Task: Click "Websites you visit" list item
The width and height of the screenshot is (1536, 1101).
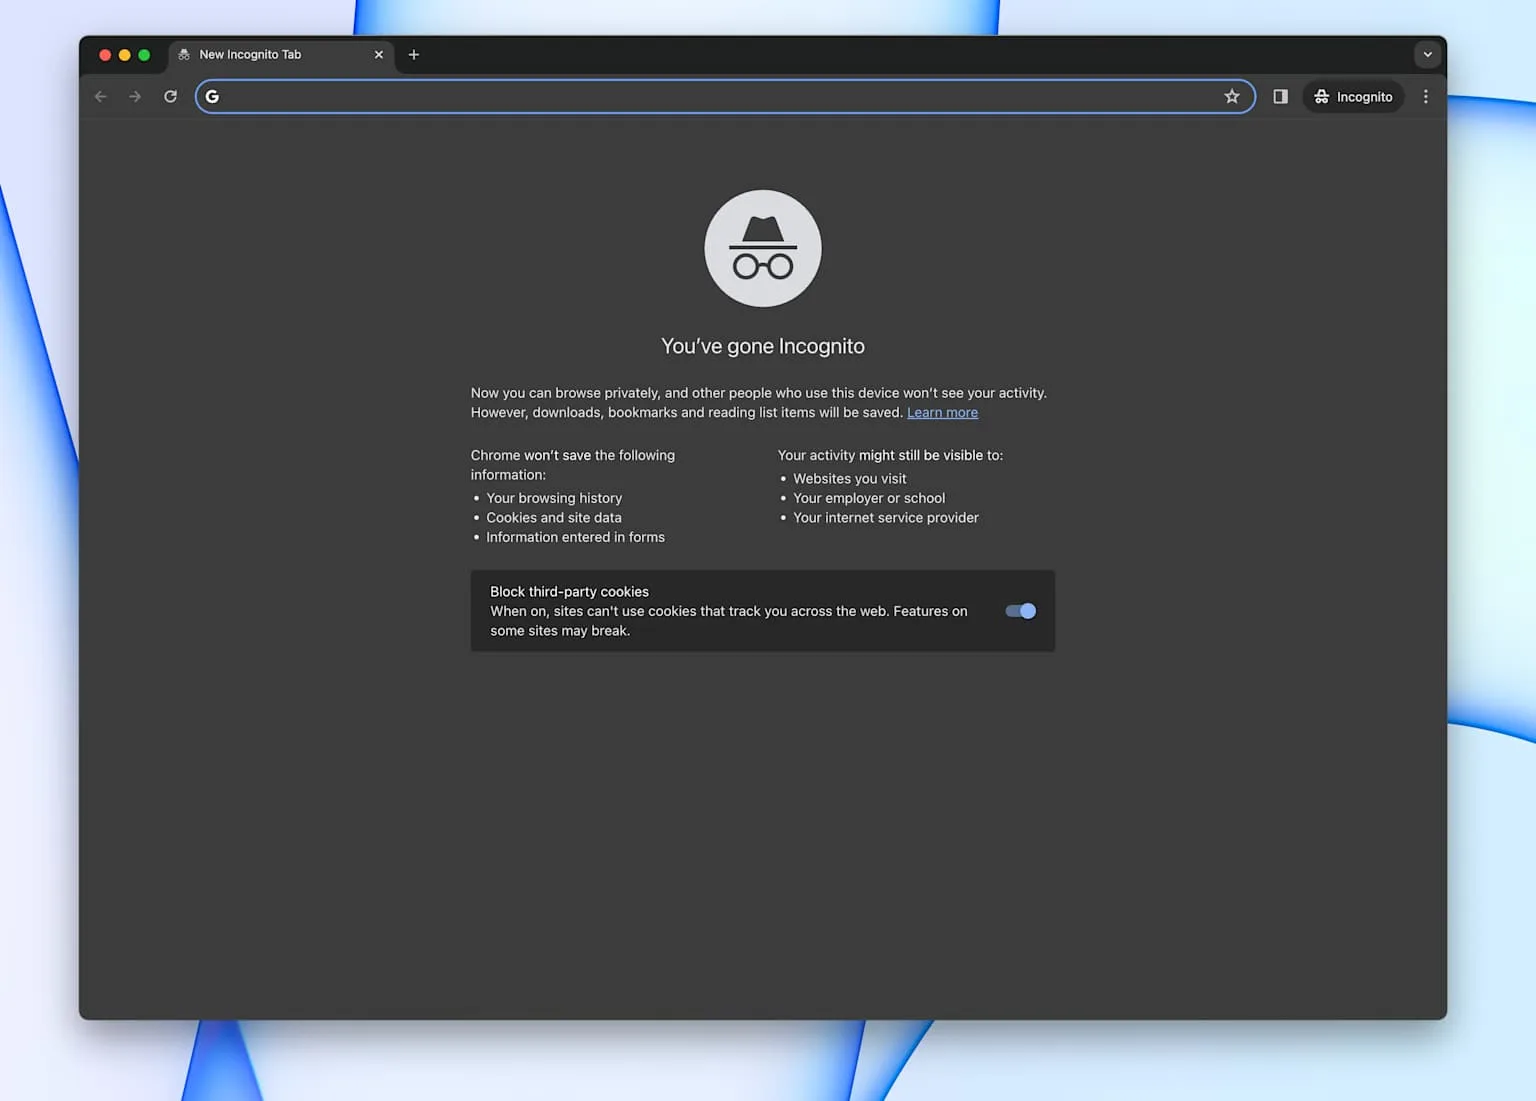Action: (849, 479)
